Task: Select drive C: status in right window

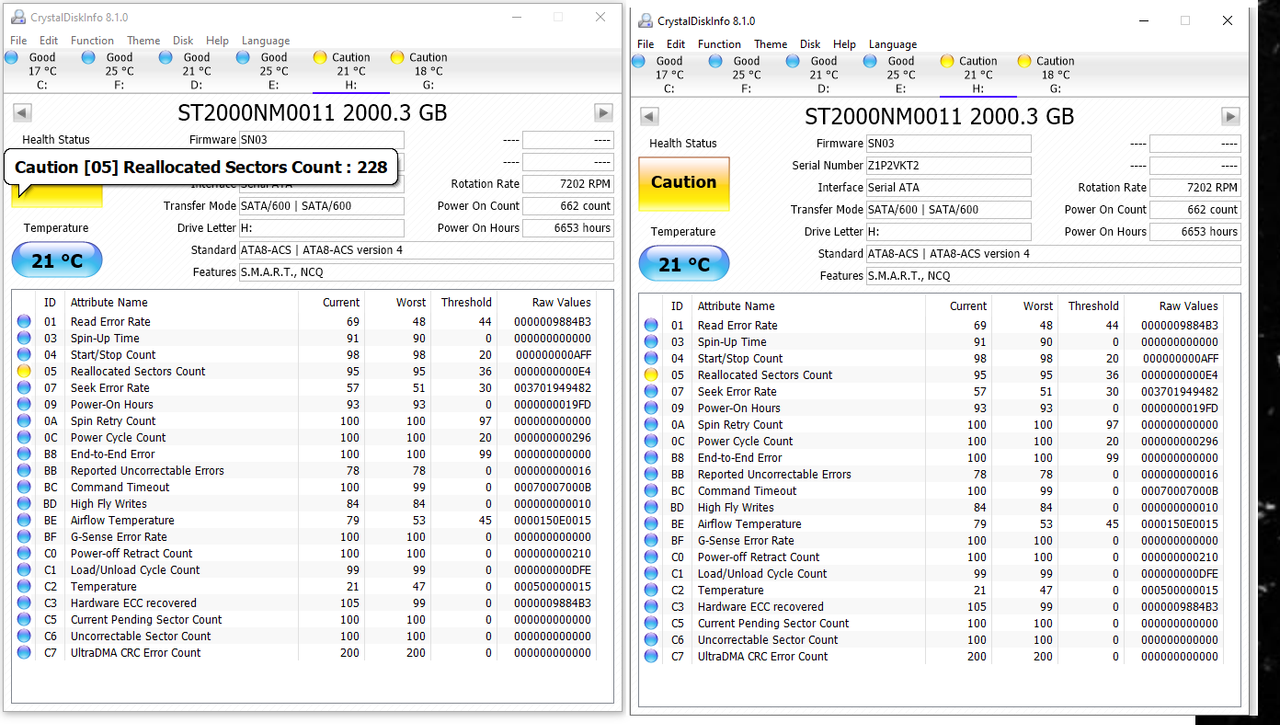Action: click(x=660, y=75)
